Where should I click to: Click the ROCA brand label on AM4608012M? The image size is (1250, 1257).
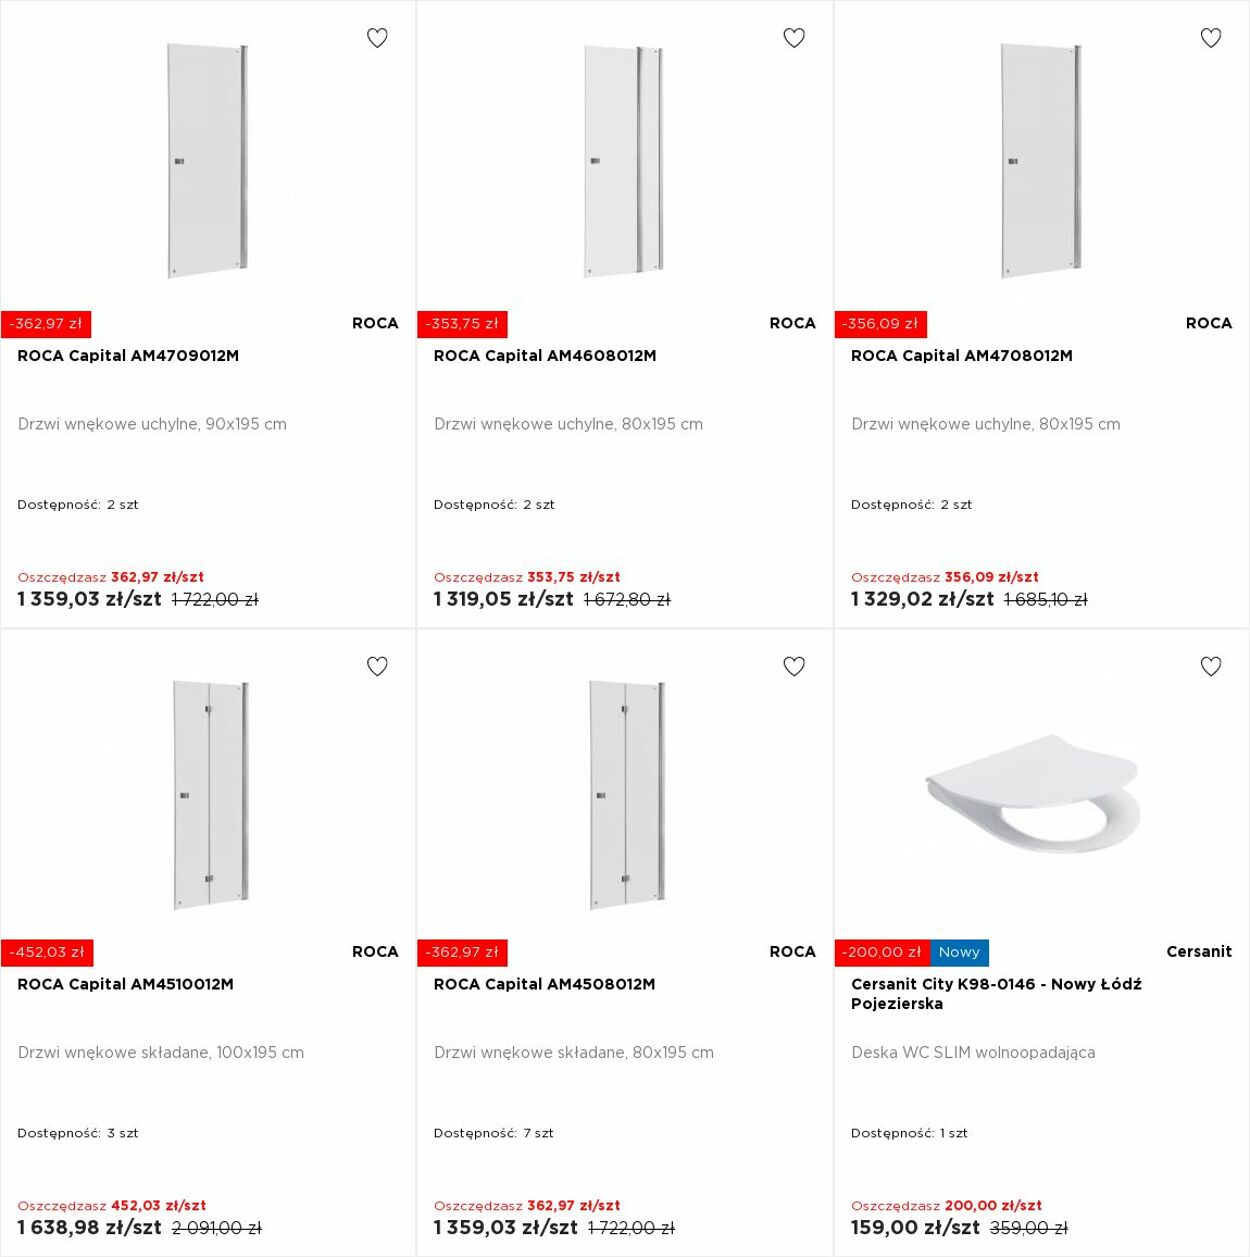coord(792,323)
